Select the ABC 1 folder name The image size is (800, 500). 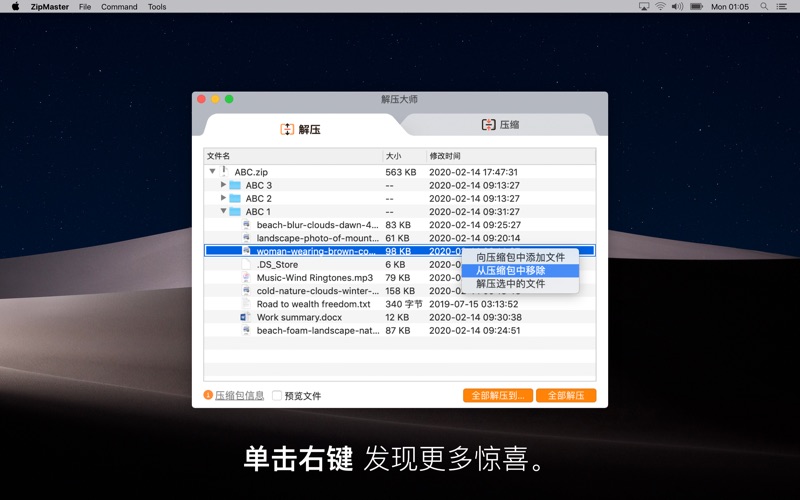pyautogui.click(x=258, y=212)
